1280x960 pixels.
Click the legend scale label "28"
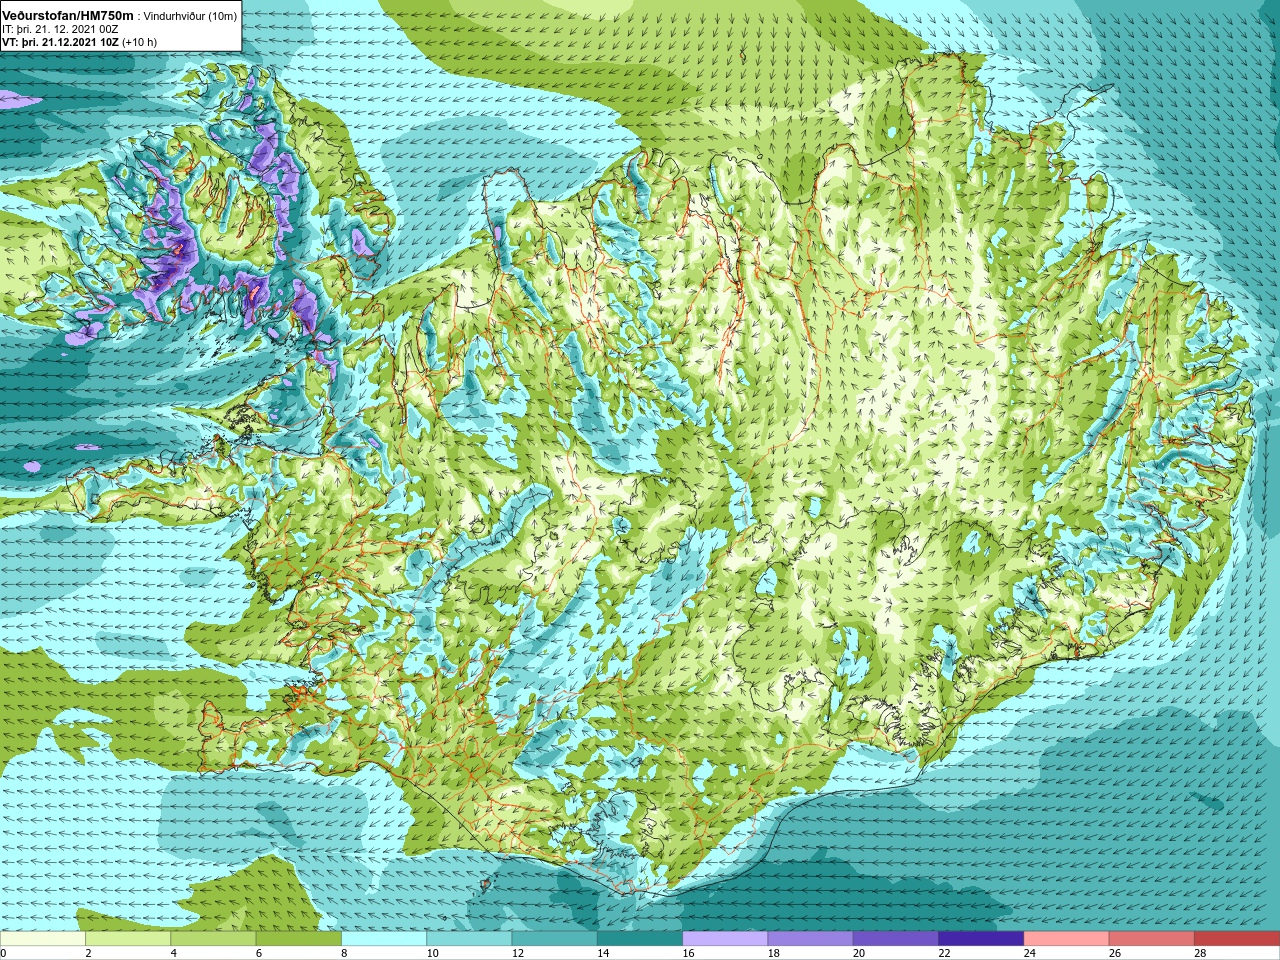point(1201,953)
